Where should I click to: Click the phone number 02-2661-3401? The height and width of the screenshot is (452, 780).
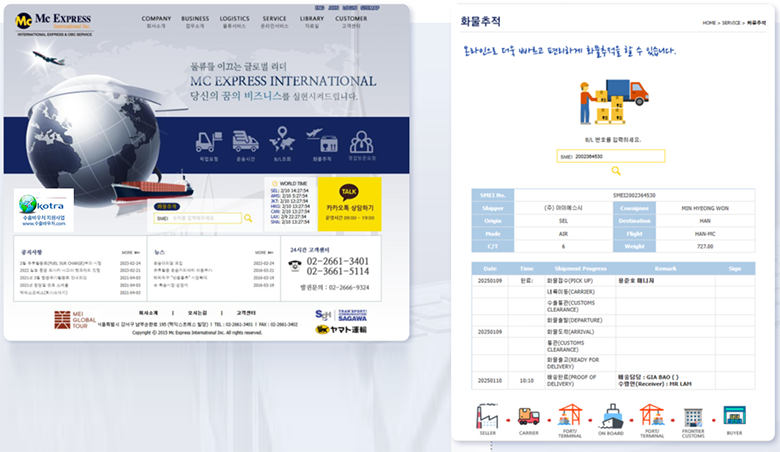point(338,261)
